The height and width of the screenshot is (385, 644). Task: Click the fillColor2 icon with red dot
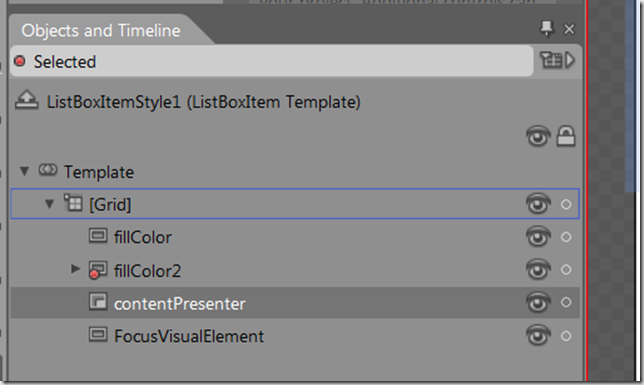click(98, 270)
